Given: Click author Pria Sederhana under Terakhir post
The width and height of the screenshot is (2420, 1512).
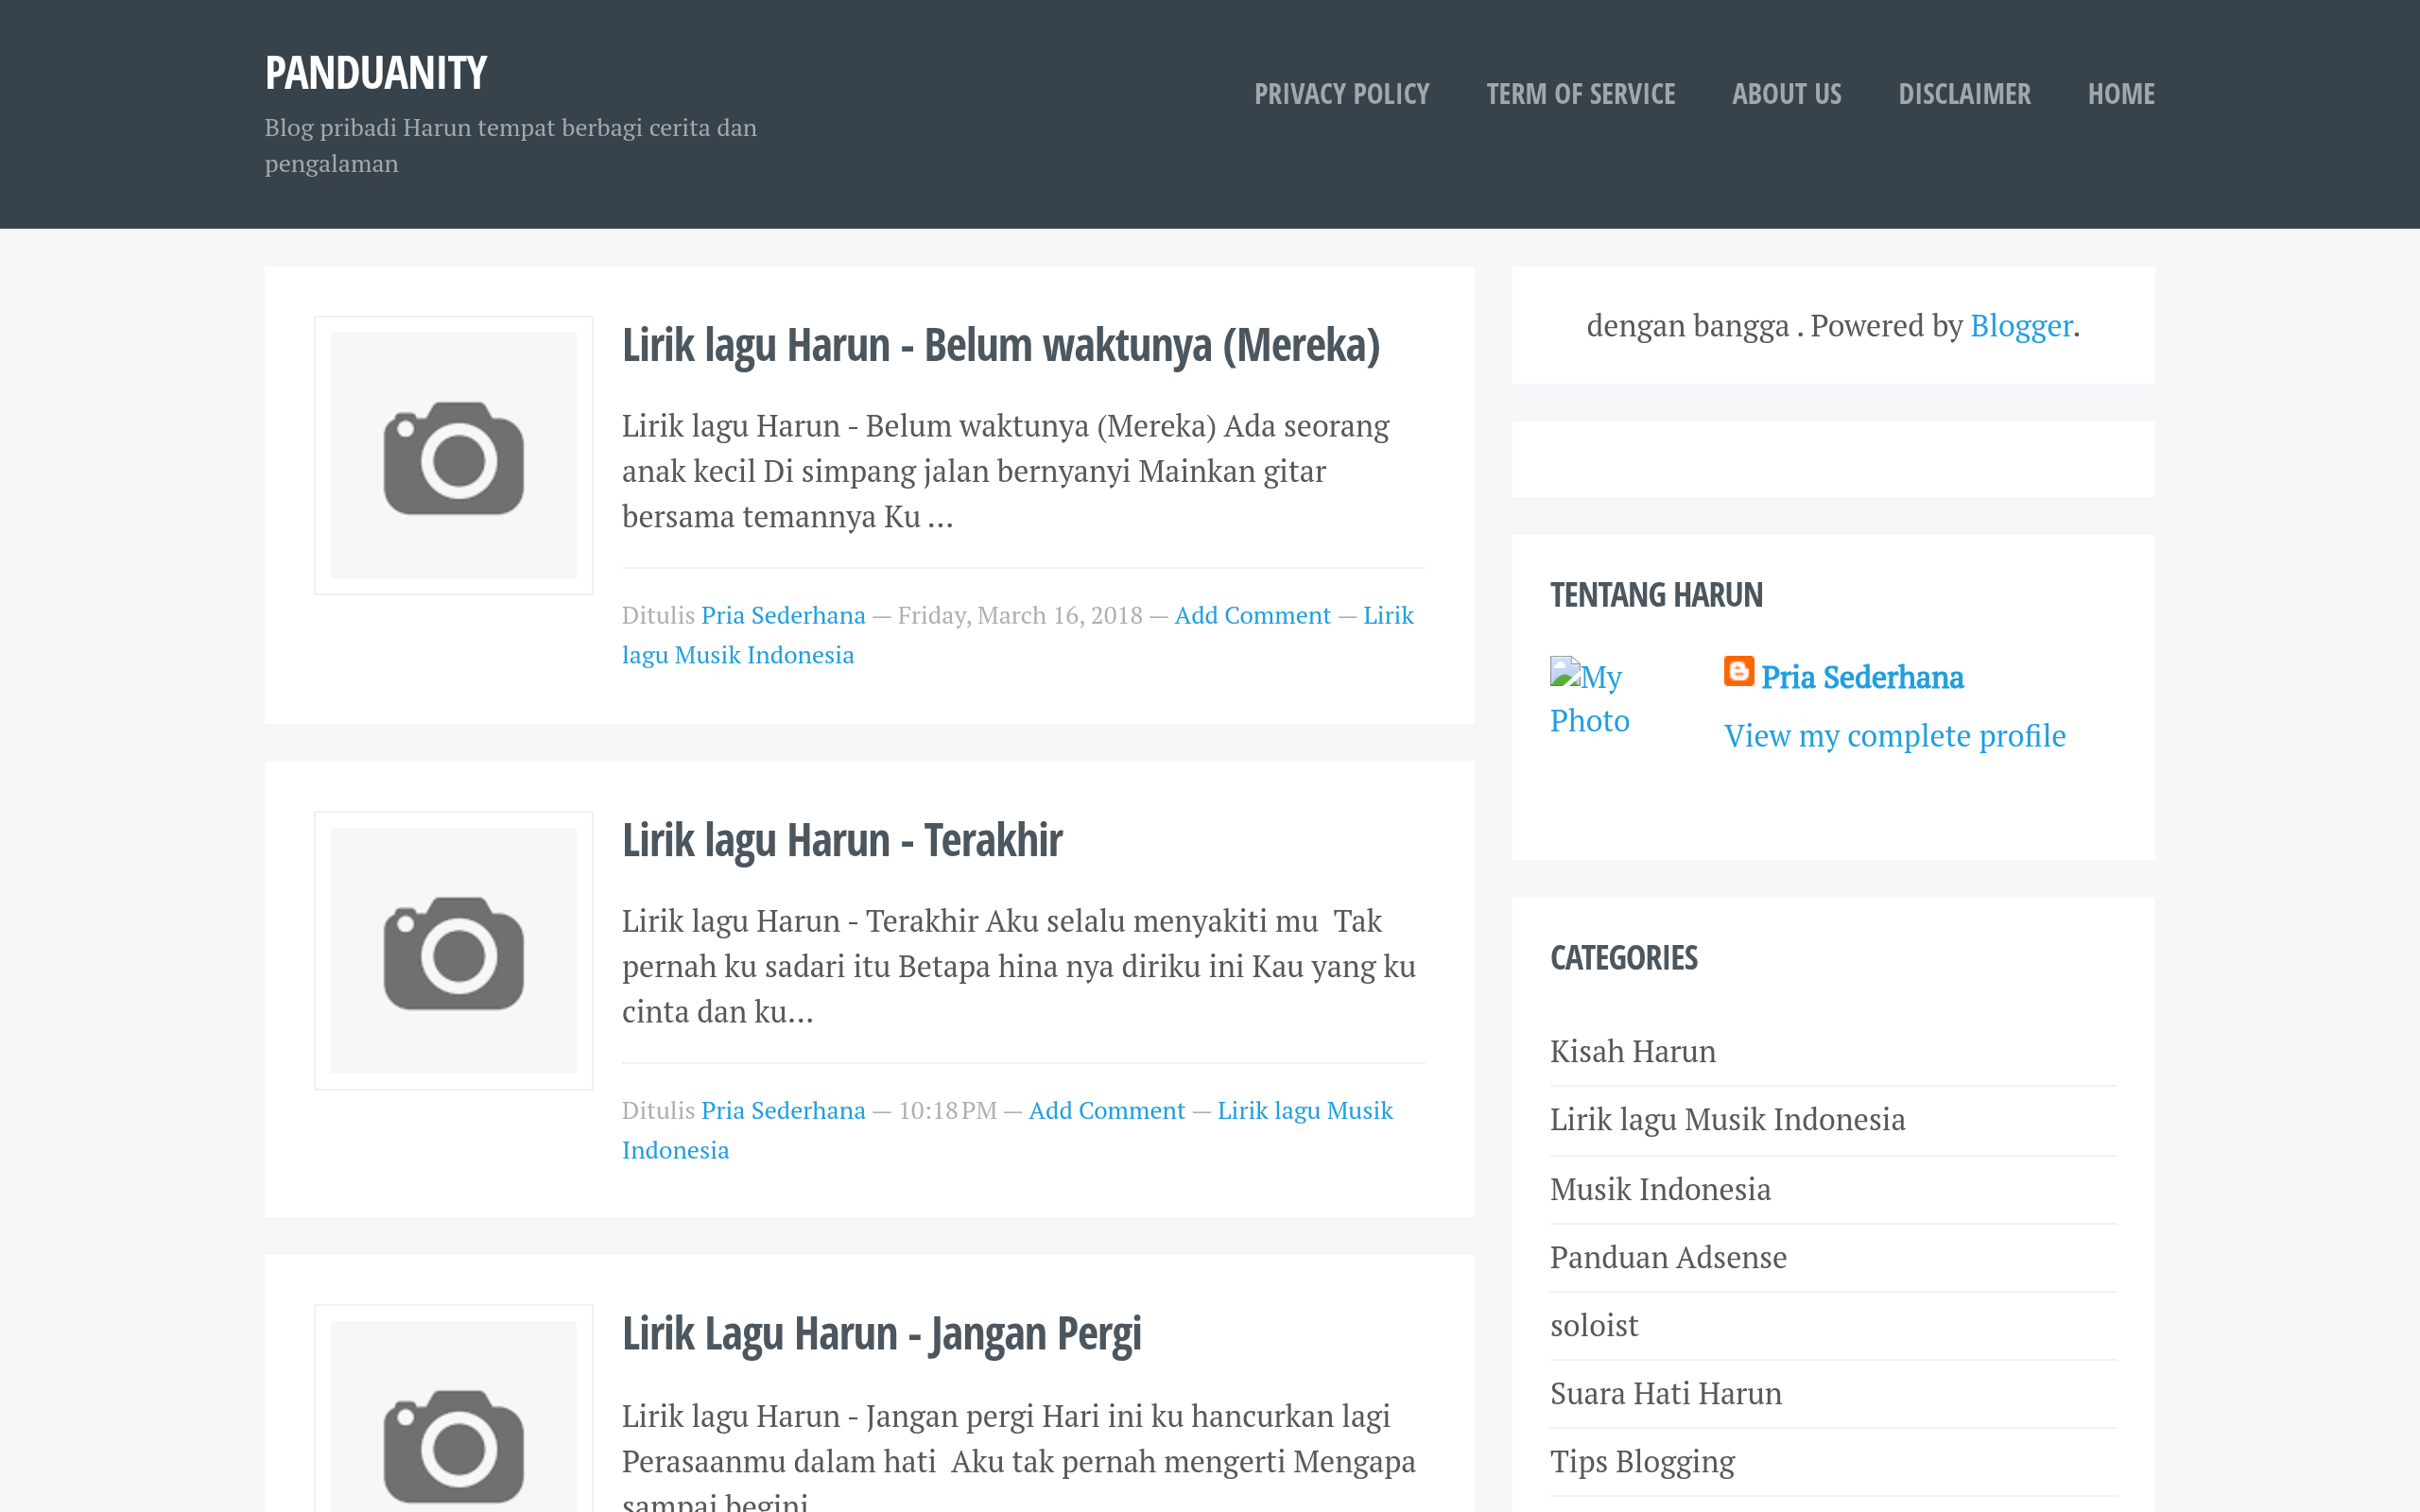Looking at the screenshot, I should coord(783,1110).
